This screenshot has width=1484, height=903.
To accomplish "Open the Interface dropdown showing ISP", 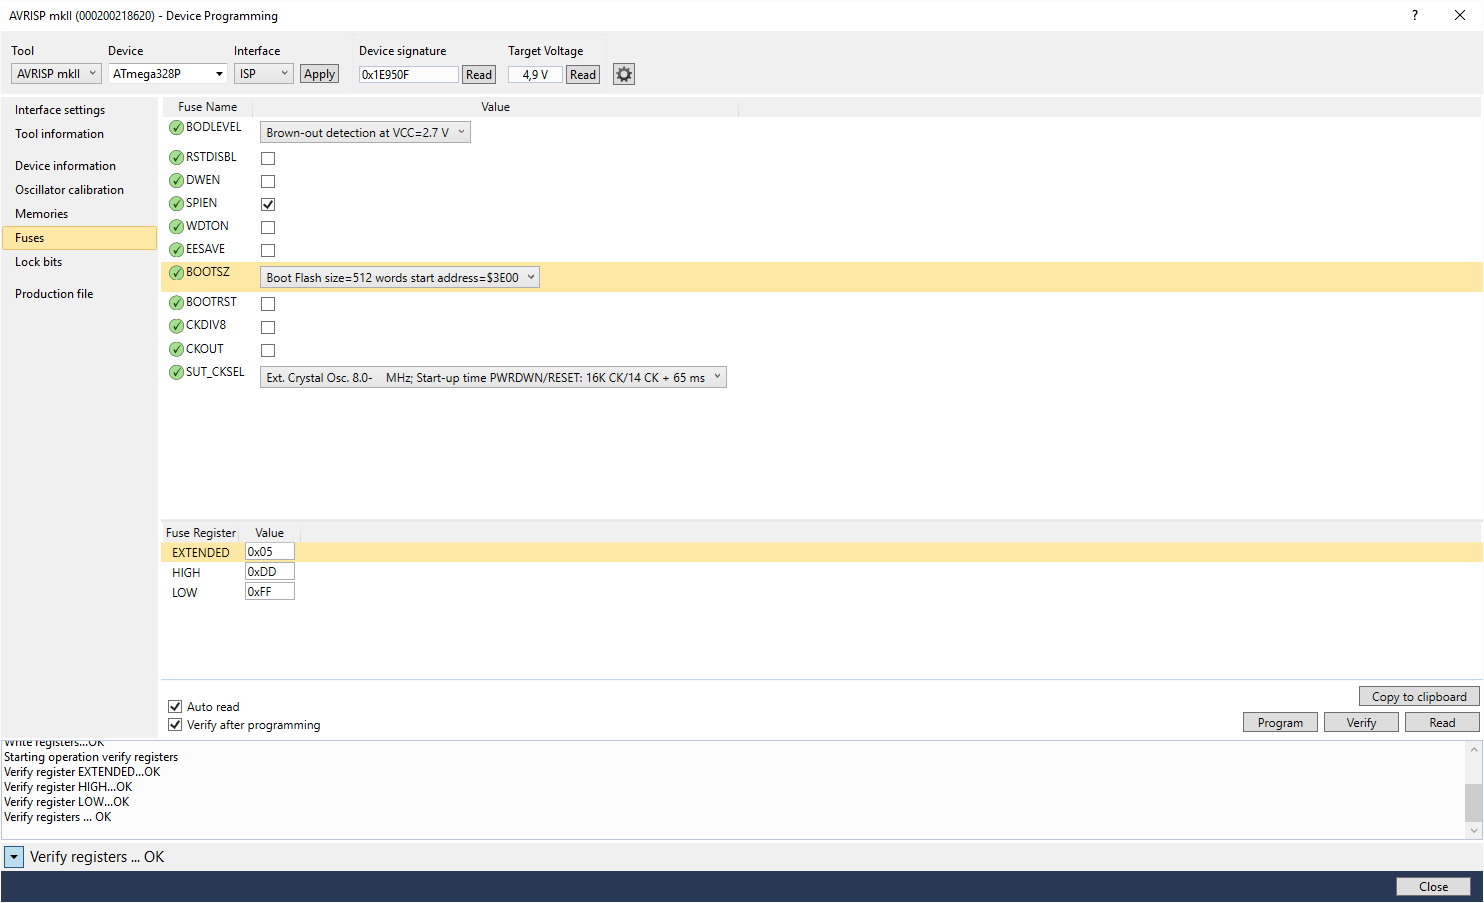I will pos(263,74).
